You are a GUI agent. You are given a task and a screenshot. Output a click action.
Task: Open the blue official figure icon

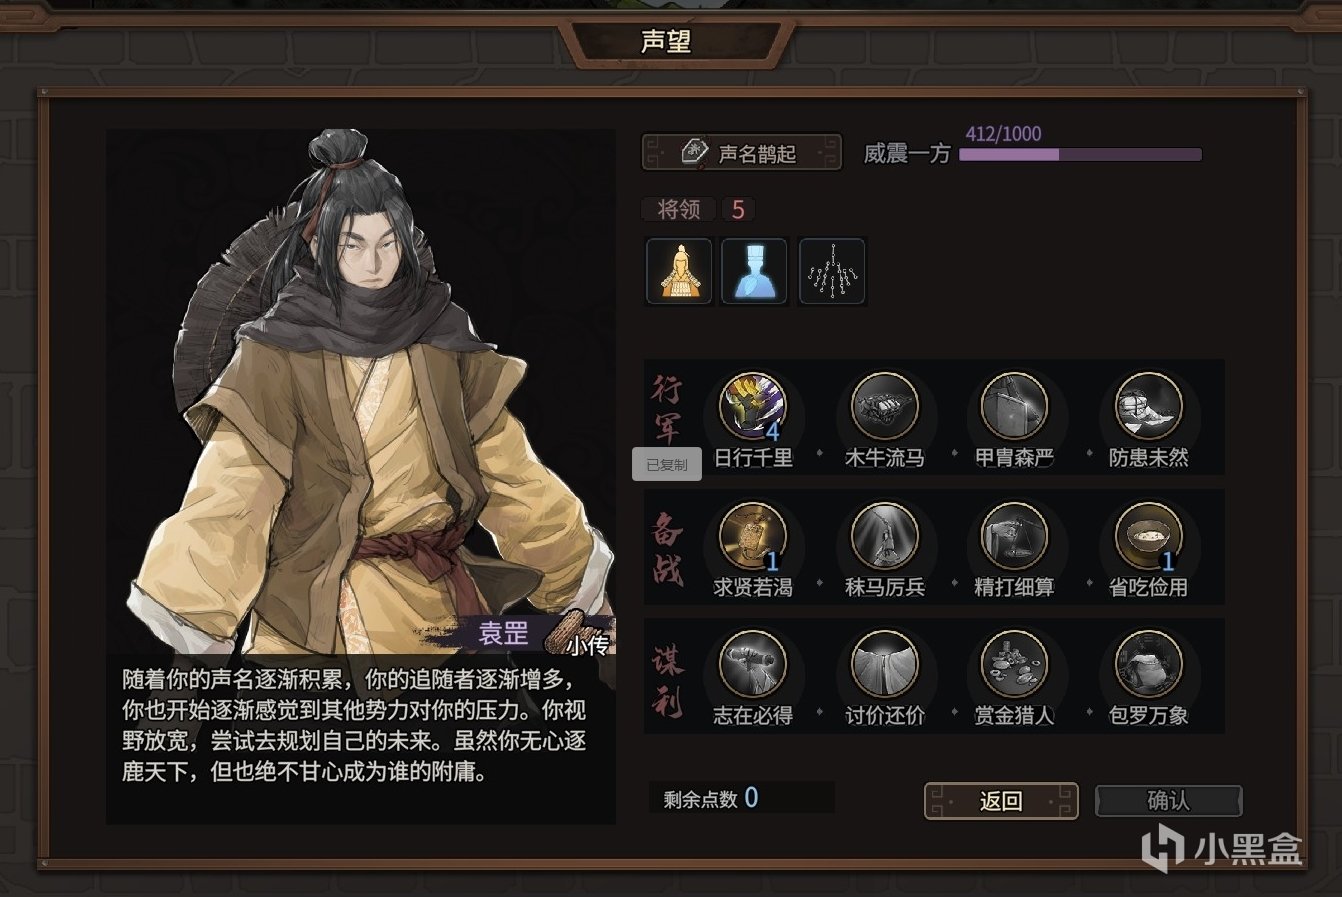coord(755,271)
